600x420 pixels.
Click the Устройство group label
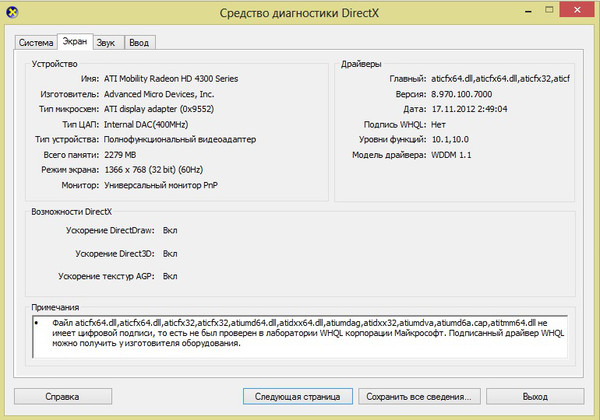pos(54,64)
